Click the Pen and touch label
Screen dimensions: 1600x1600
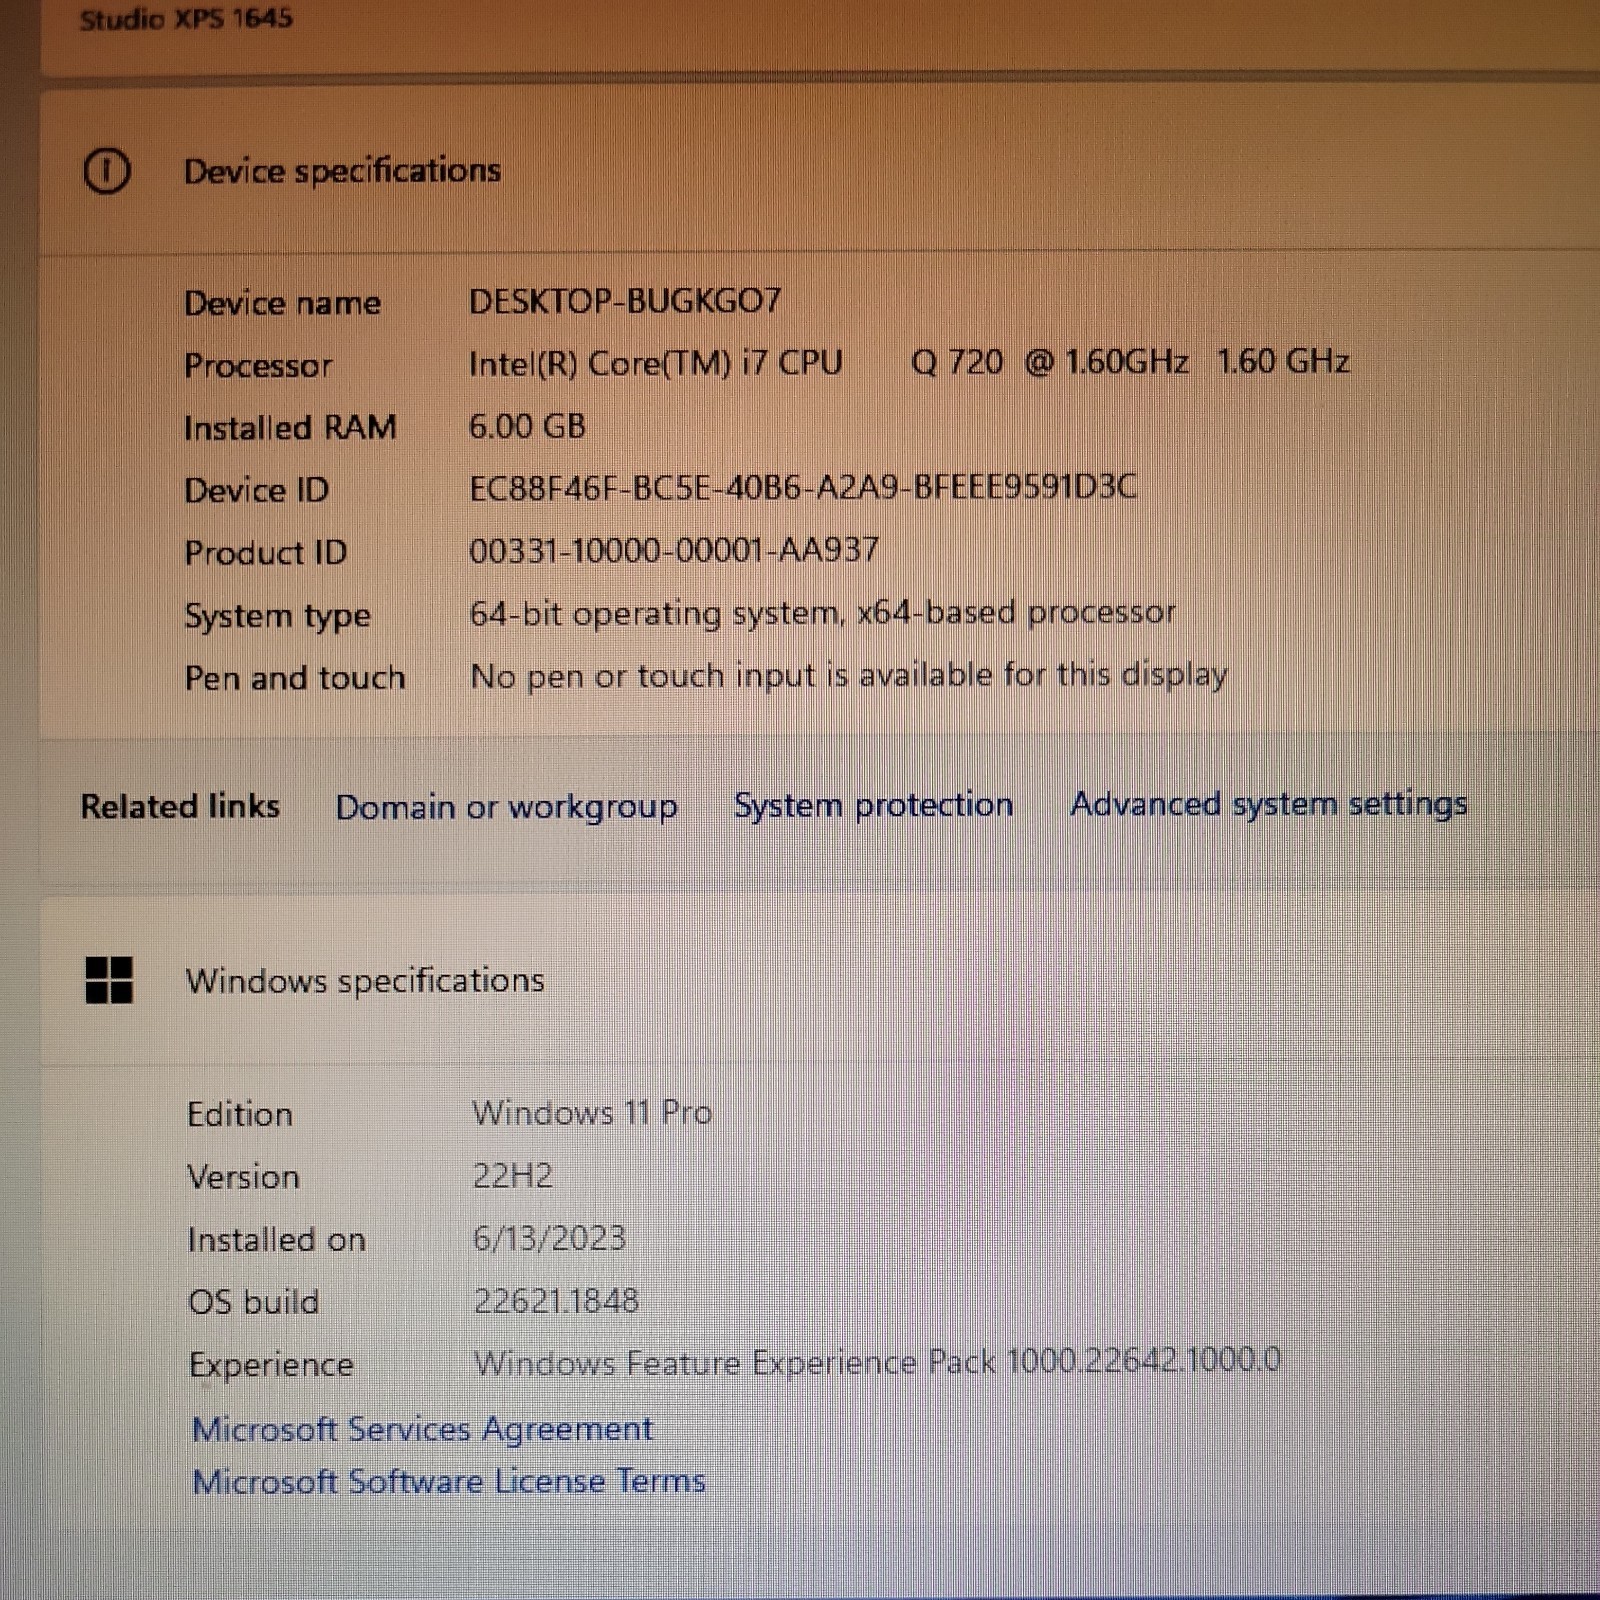[x=295, y=678]
